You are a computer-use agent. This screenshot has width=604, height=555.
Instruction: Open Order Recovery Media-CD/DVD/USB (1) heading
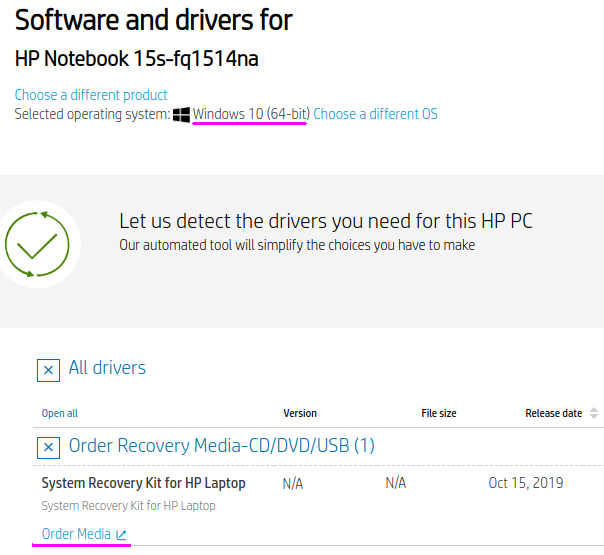pyautogui.click(x=221, y=446)
